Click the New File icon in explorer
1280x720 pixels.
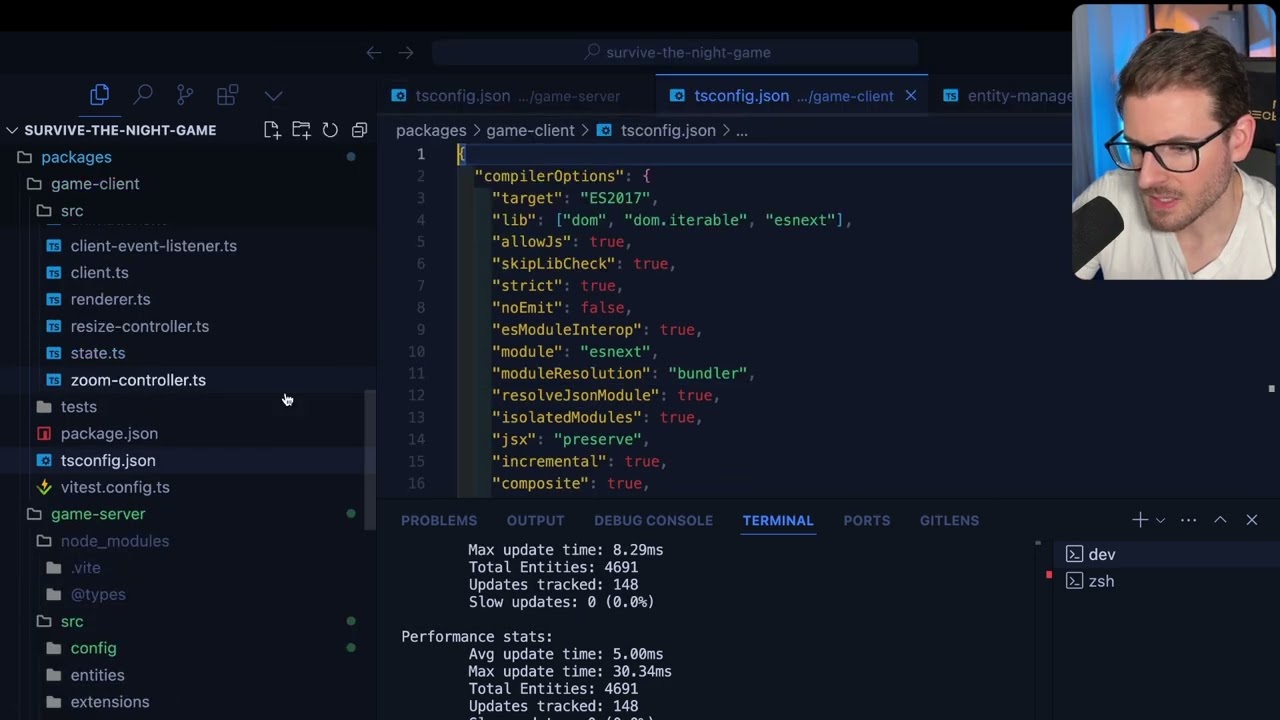point(272,130)
